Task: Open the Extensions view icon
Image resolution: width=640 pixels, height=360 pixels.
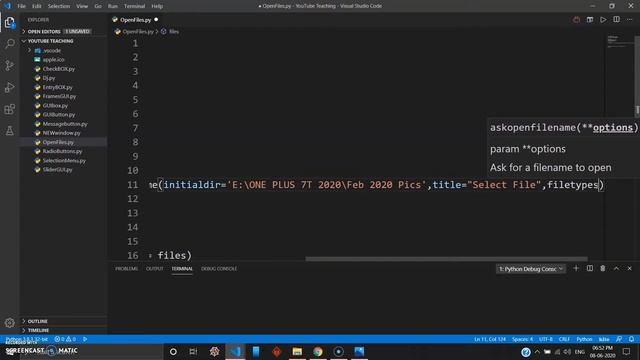Action: point(9,109)
